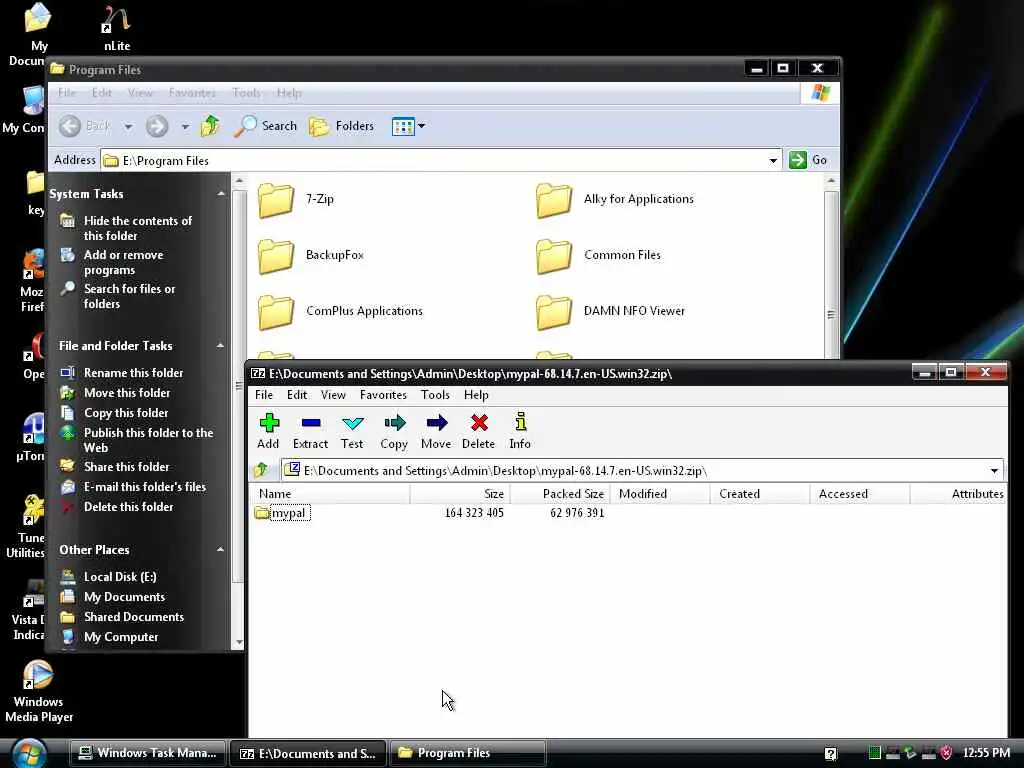Click the red shield tray icon
Viewport: 1024px width, 768px height.
point(946,753)
